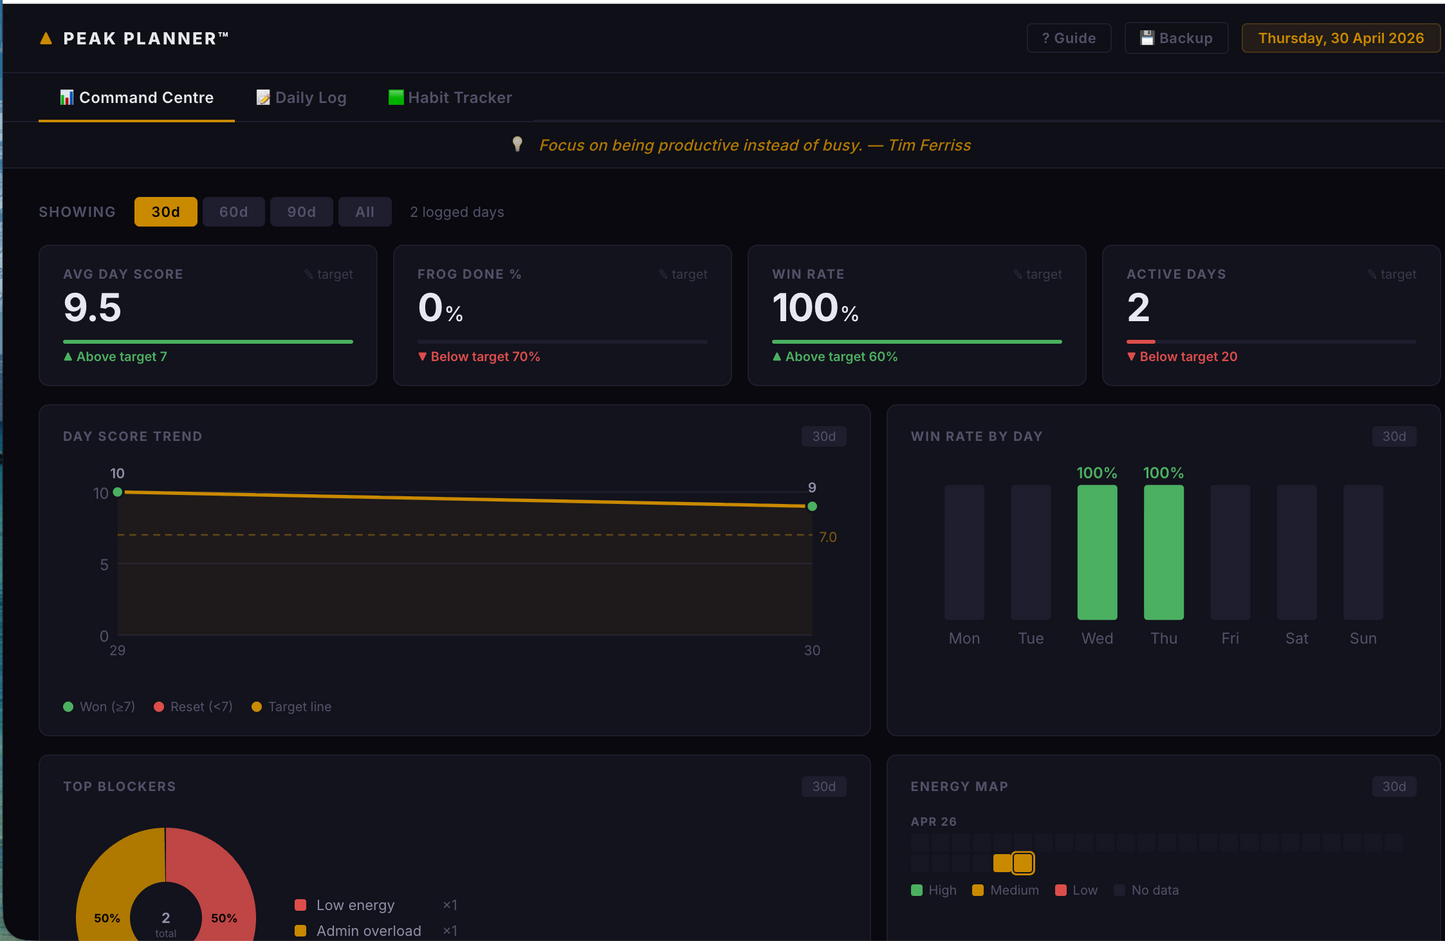The width and height of the screenshot is (1445, 941).
Task: Click the Sunday win rate bar
Action: click(x=1363, y=552)
